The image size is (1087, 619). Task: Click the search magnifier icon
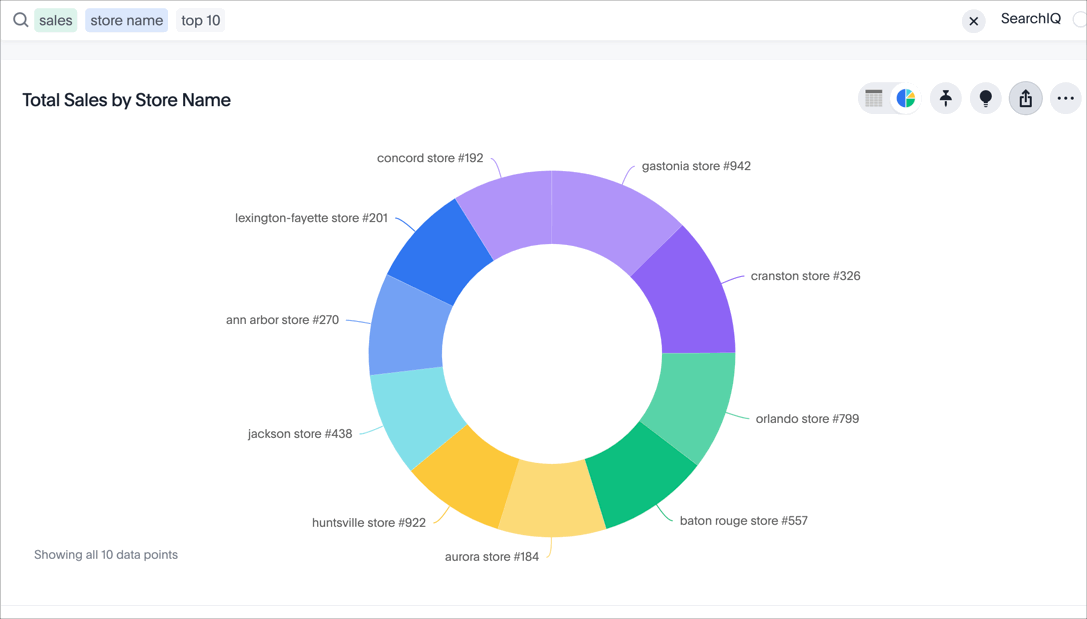pos(20,20)
